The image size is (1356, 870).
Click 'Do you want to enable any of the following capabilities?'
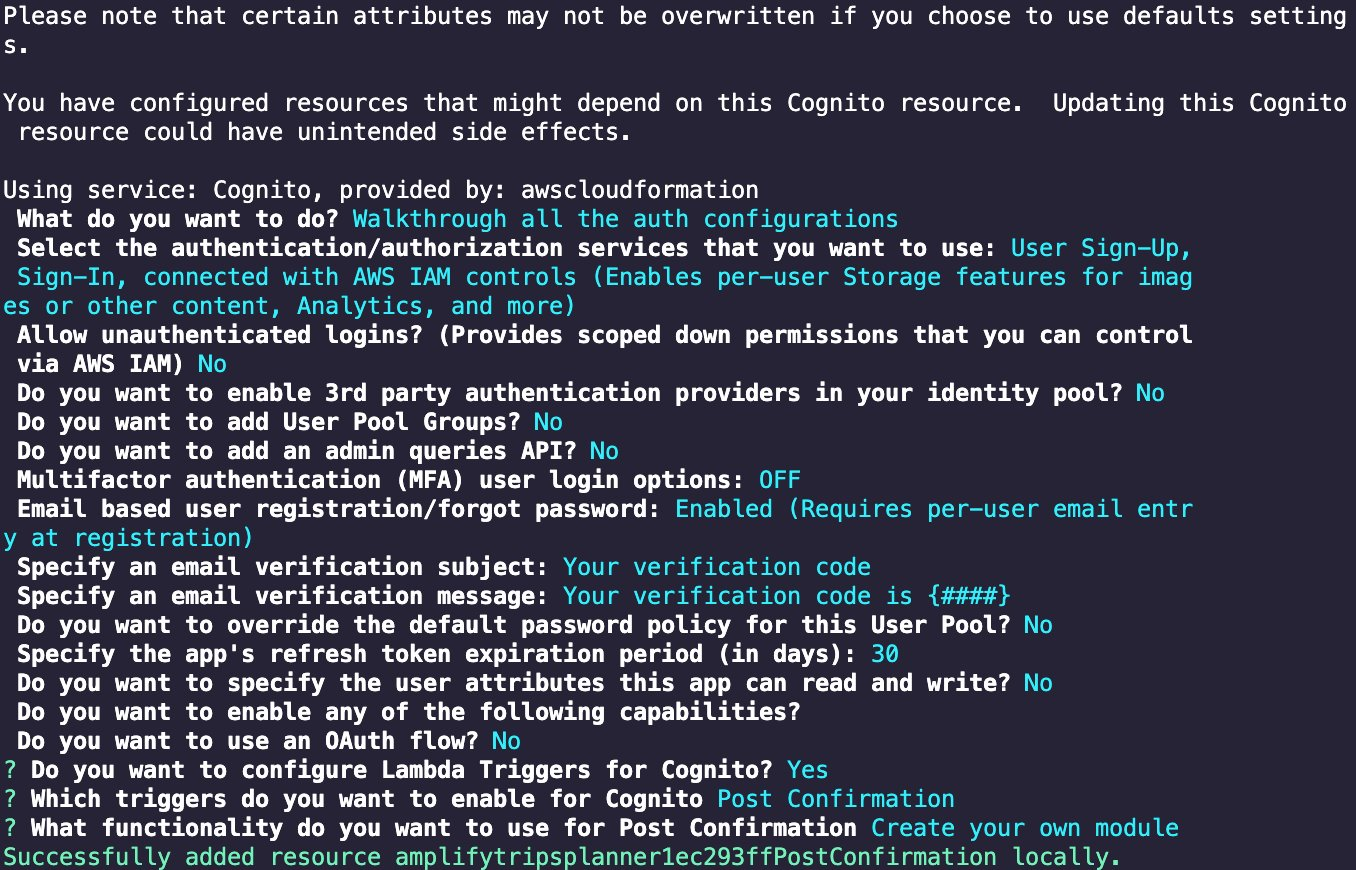(x=409, y=712)
